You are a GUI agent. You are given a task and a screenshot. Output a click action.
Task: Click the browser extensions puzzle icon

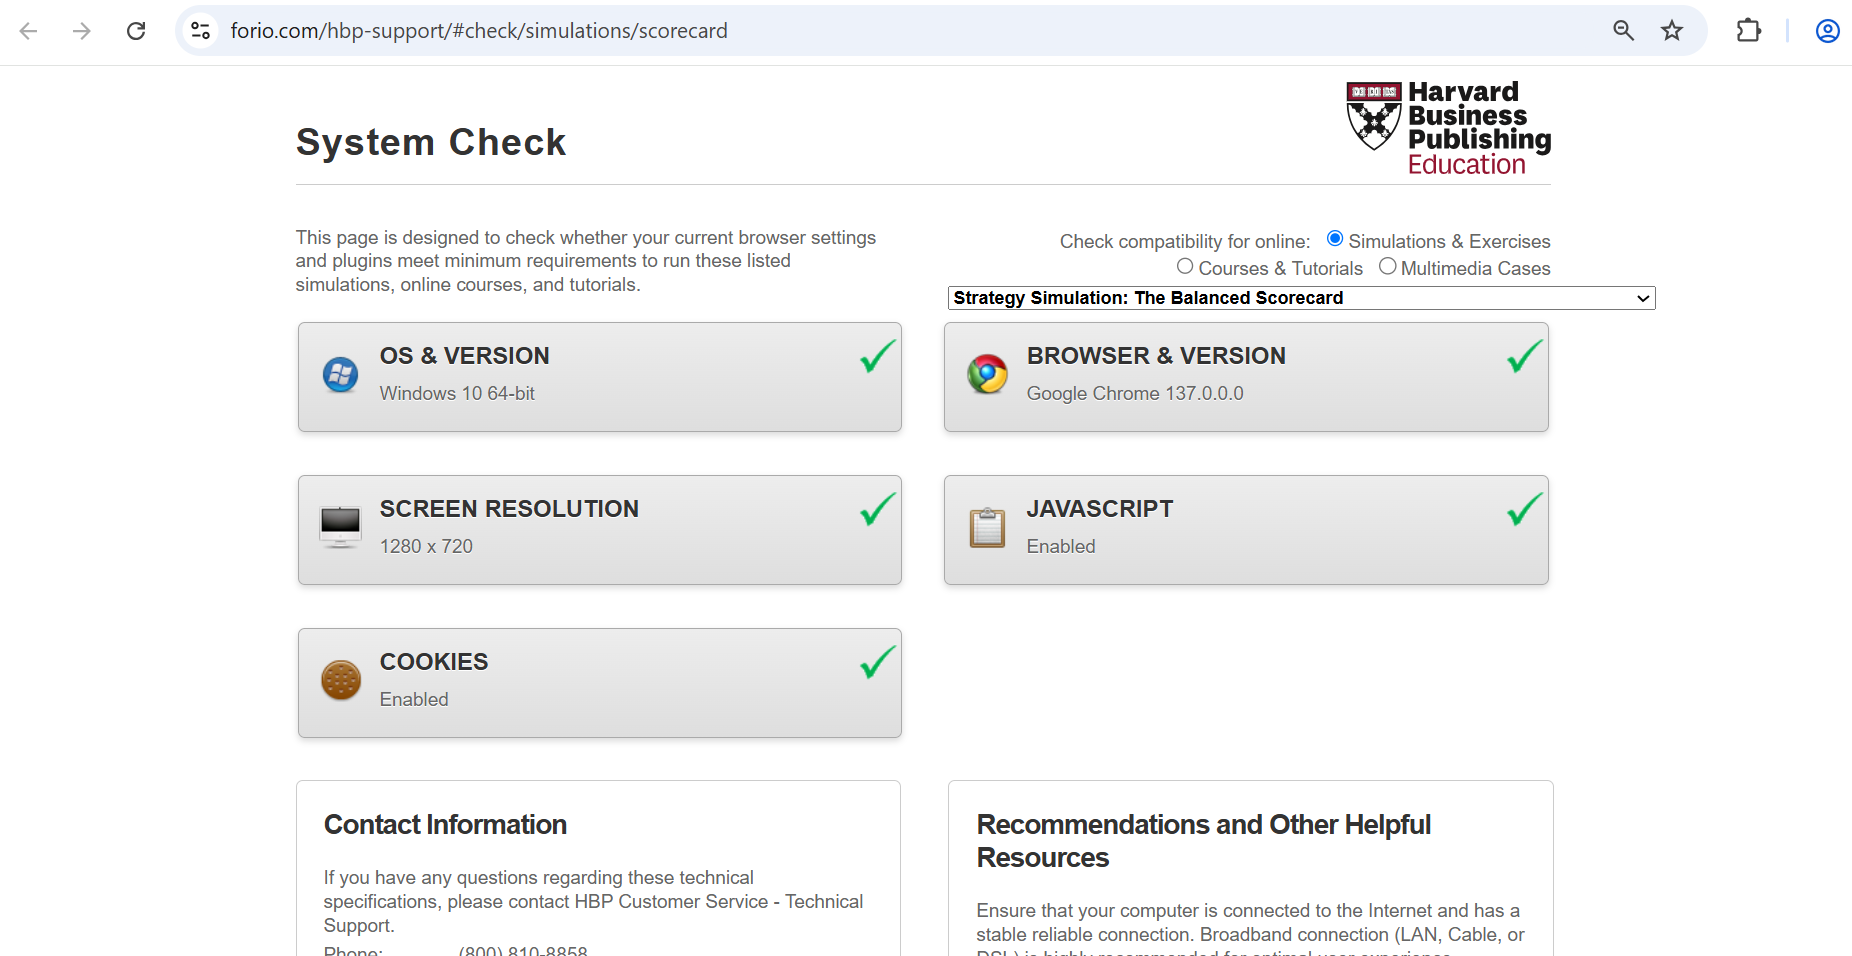[1749, 30]
